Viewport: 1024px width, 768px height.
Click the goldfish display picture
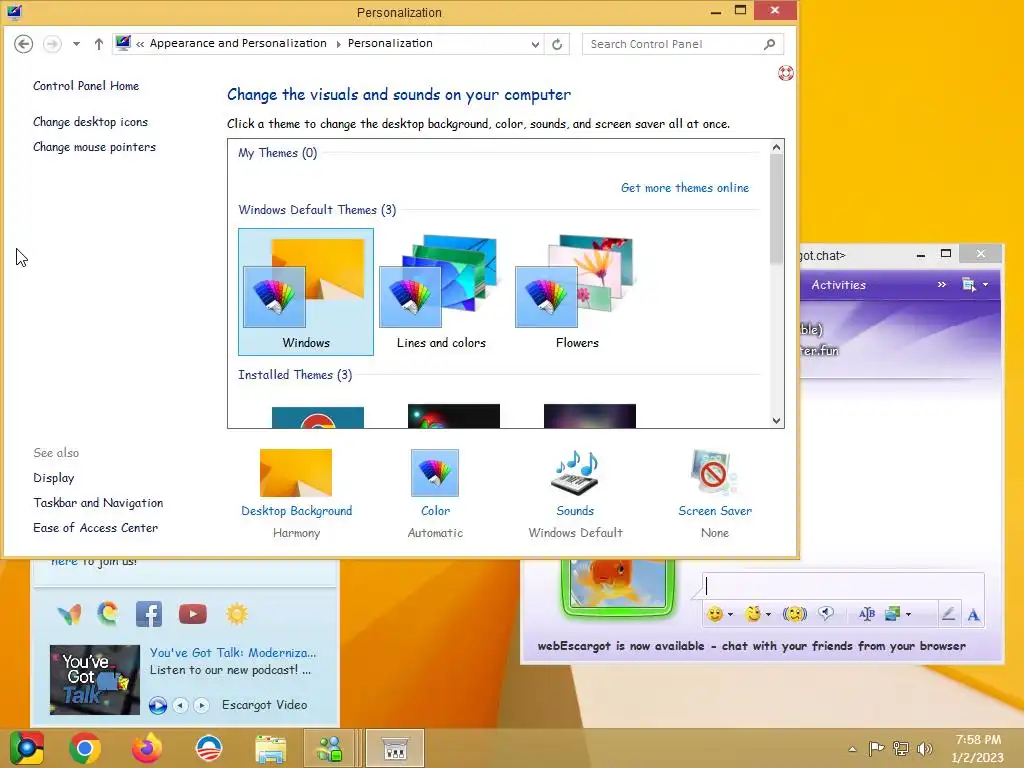(x=618, y=584)
